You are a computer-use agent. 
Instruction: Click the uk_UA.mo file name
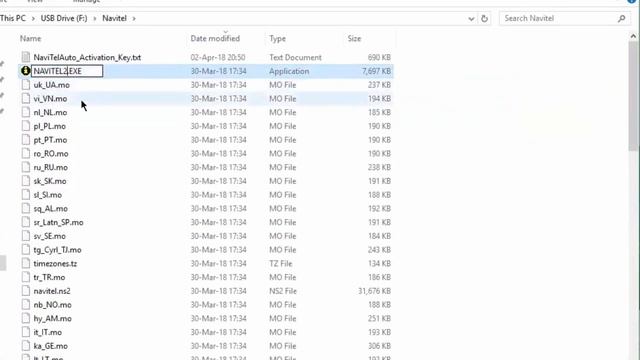(51, 85)
